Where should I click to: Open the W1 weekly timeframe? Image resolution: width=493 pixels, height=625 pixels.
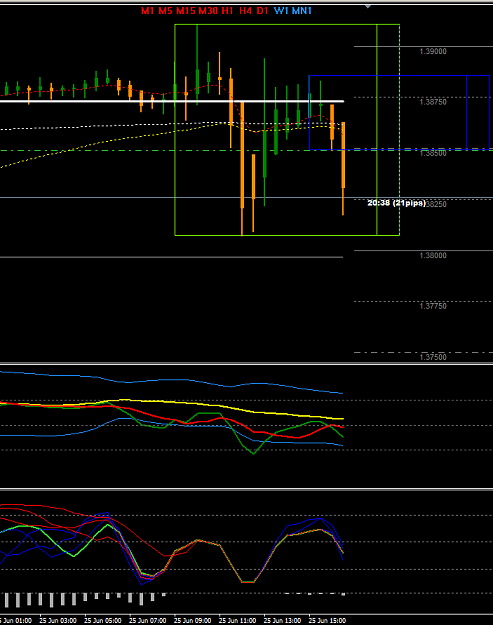281,11
